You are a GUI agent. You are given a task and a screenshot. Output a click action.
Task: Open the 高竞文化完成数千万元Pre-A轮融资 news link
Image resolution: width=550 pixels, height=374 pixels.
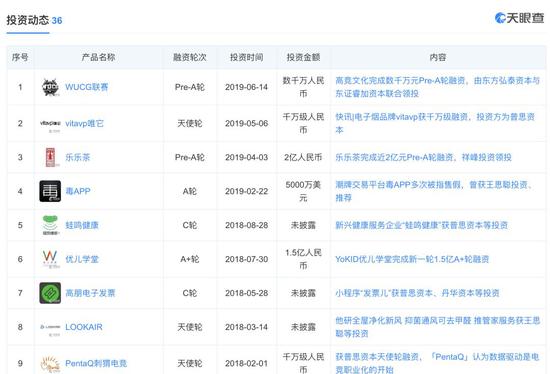(437, 87)
